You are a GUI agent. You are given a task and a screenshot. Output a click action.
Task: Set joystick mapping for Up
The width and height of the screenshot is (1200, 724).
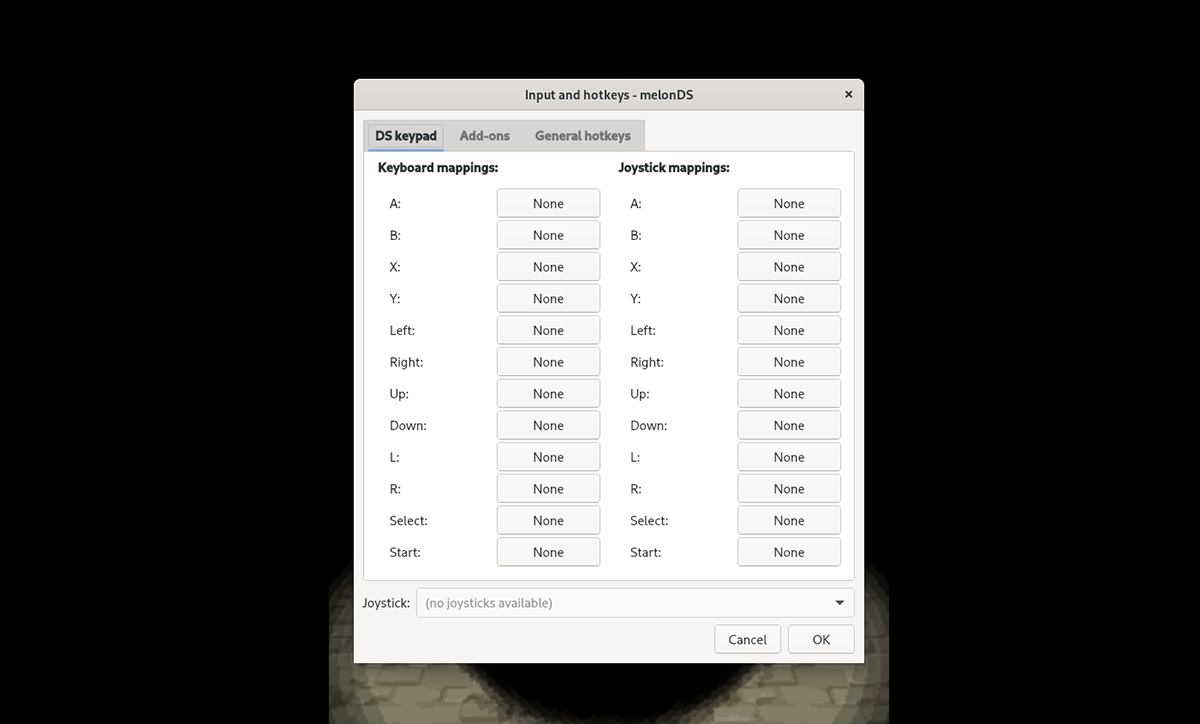pos(789,393)
